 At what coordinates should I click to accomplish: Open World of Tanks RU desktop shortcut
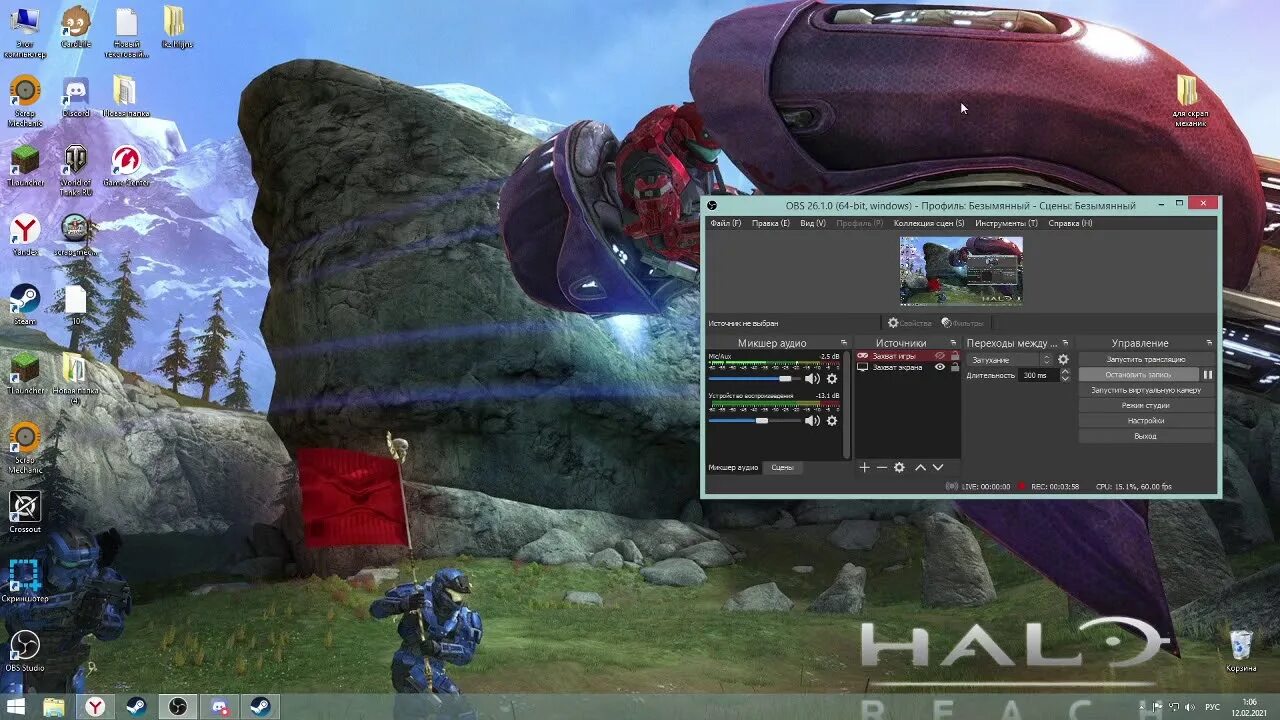pos(76,167)
